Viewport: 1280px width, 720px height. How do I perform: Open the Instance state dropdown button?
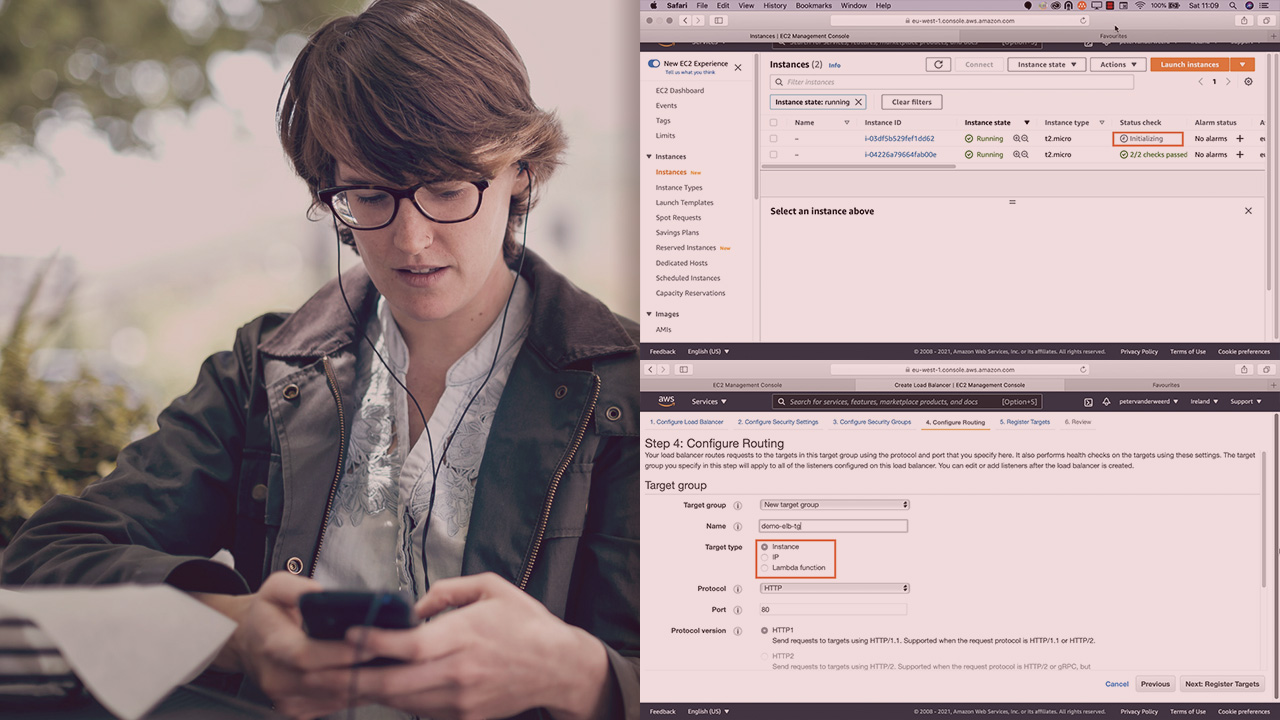(1046, 64)
